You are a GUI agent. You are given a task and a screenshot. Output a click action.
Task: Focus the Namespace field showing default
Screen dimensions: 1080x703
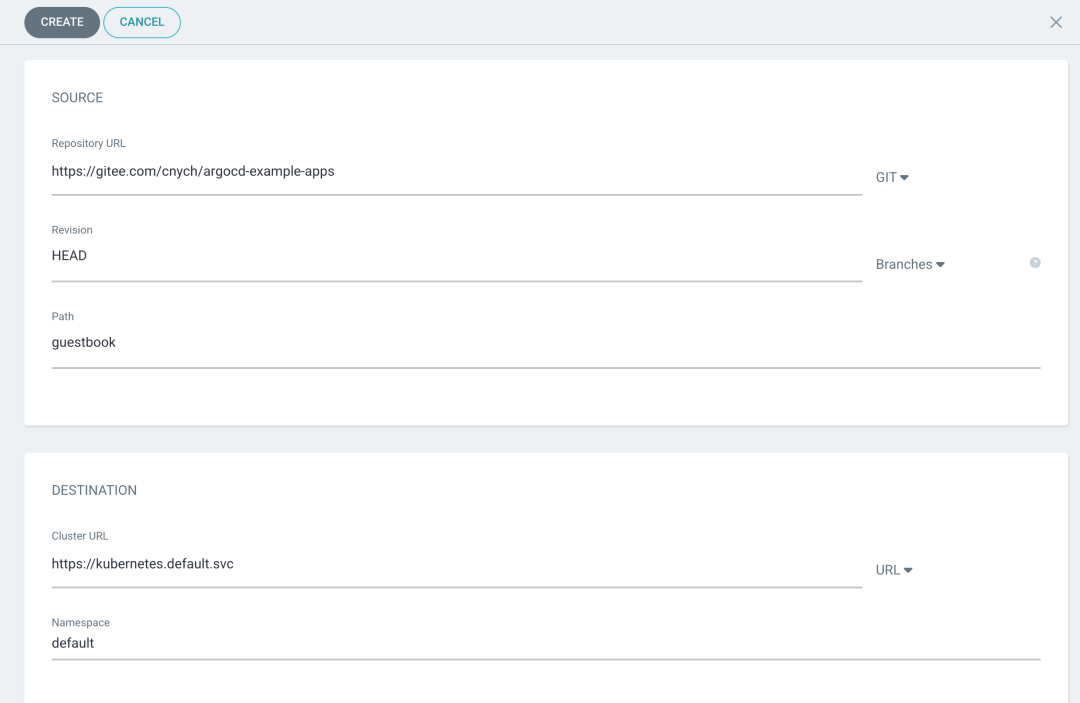pyautogui.click(x=545, y=644)
